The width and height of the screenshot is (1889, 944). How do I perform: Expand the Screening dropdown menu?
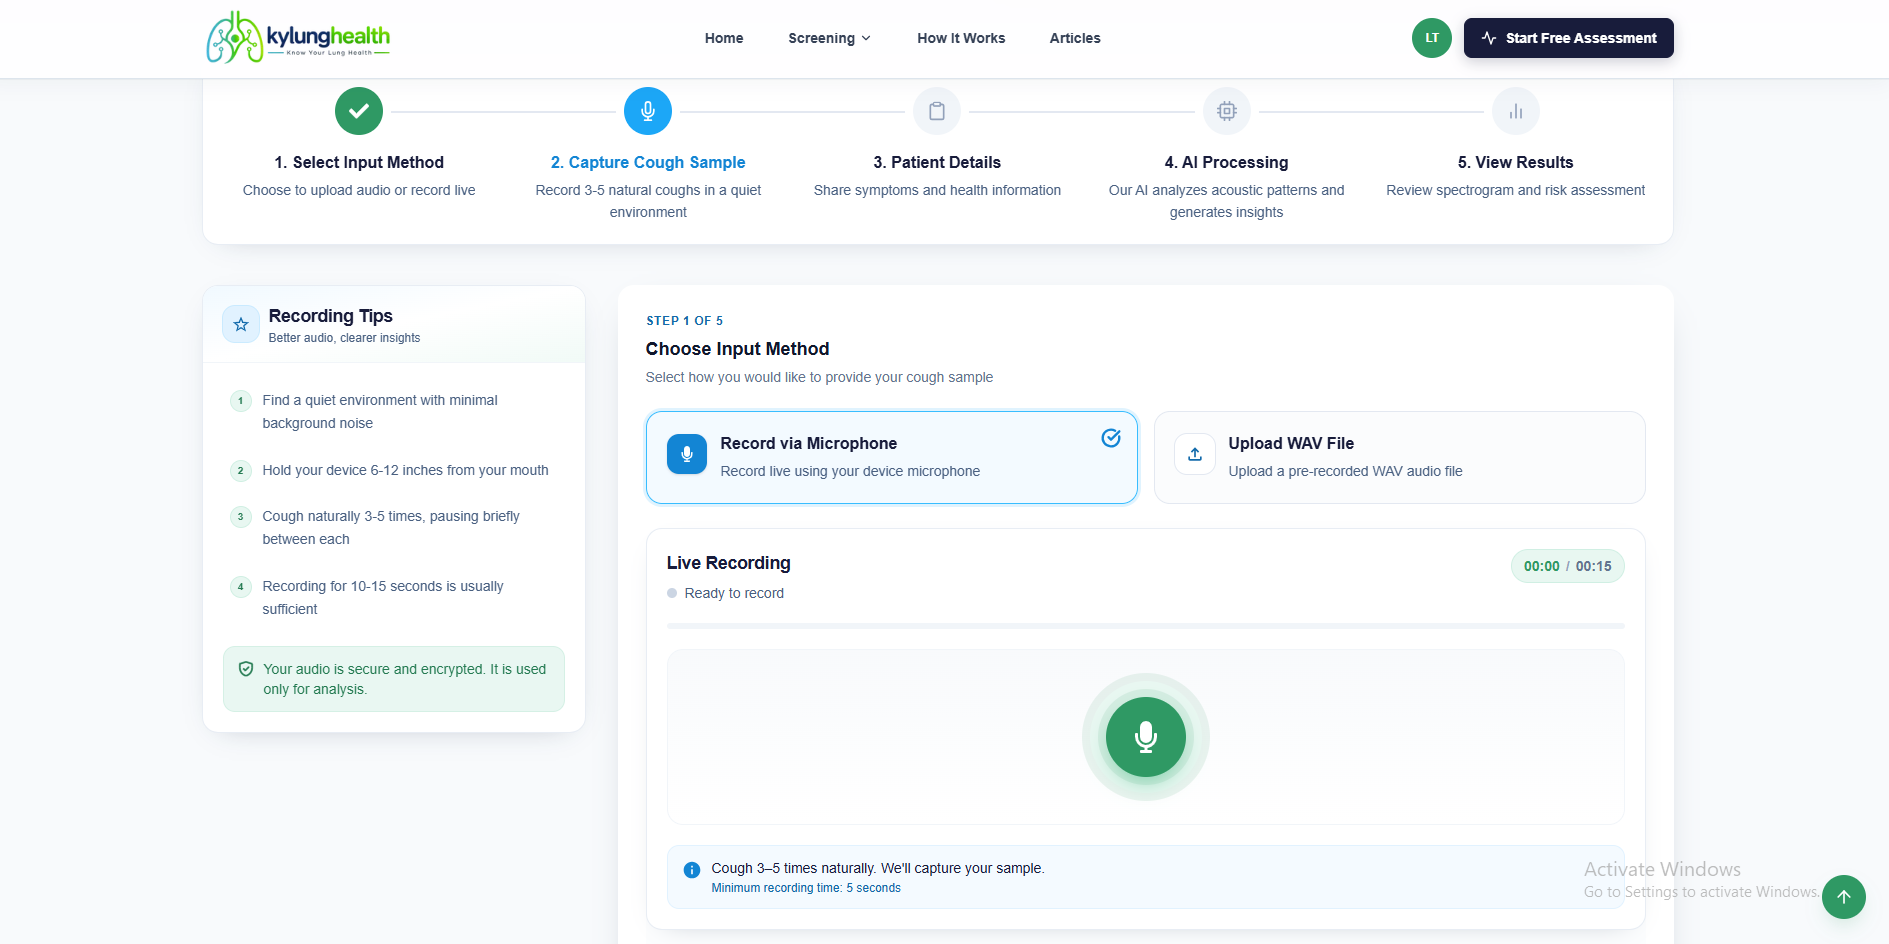pos(829,38)
